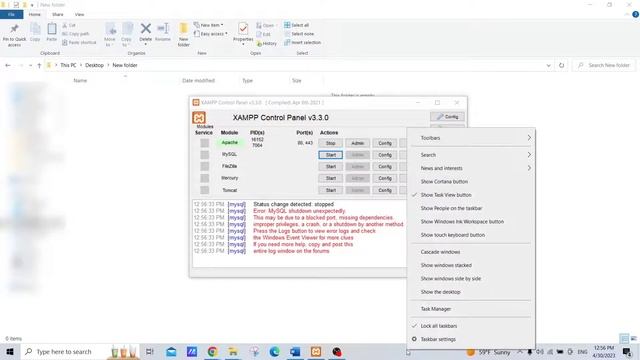Open File Explorer from the taskbar
This screenshot has width=640, height=360.
pyautogui.click(x=233, y=351)
